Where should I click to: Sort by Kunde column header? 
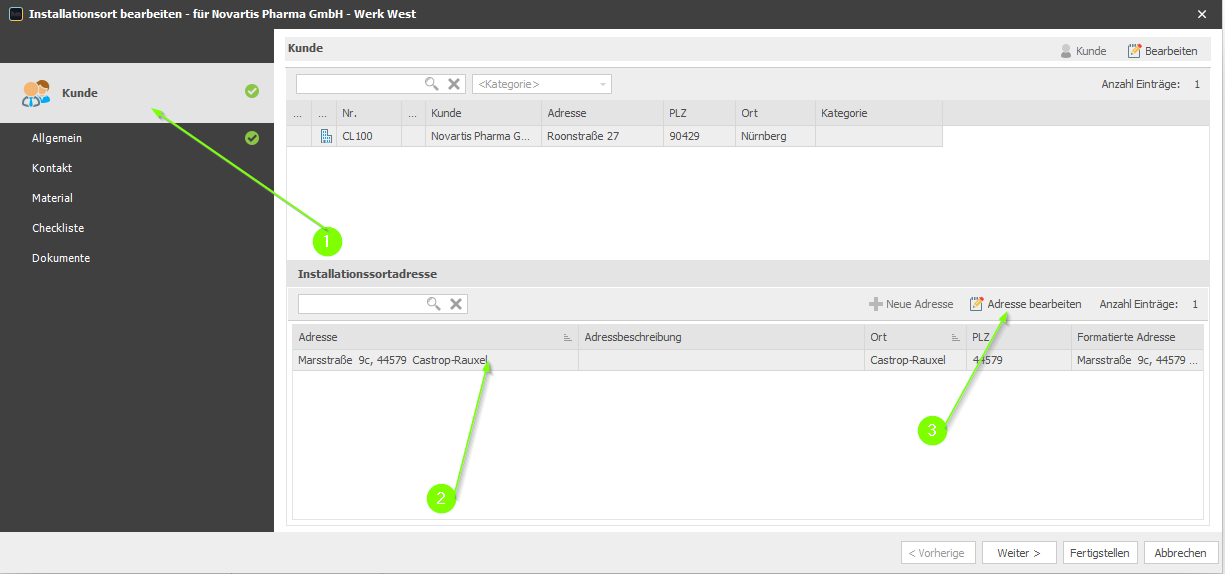click(x=483, y=113)
